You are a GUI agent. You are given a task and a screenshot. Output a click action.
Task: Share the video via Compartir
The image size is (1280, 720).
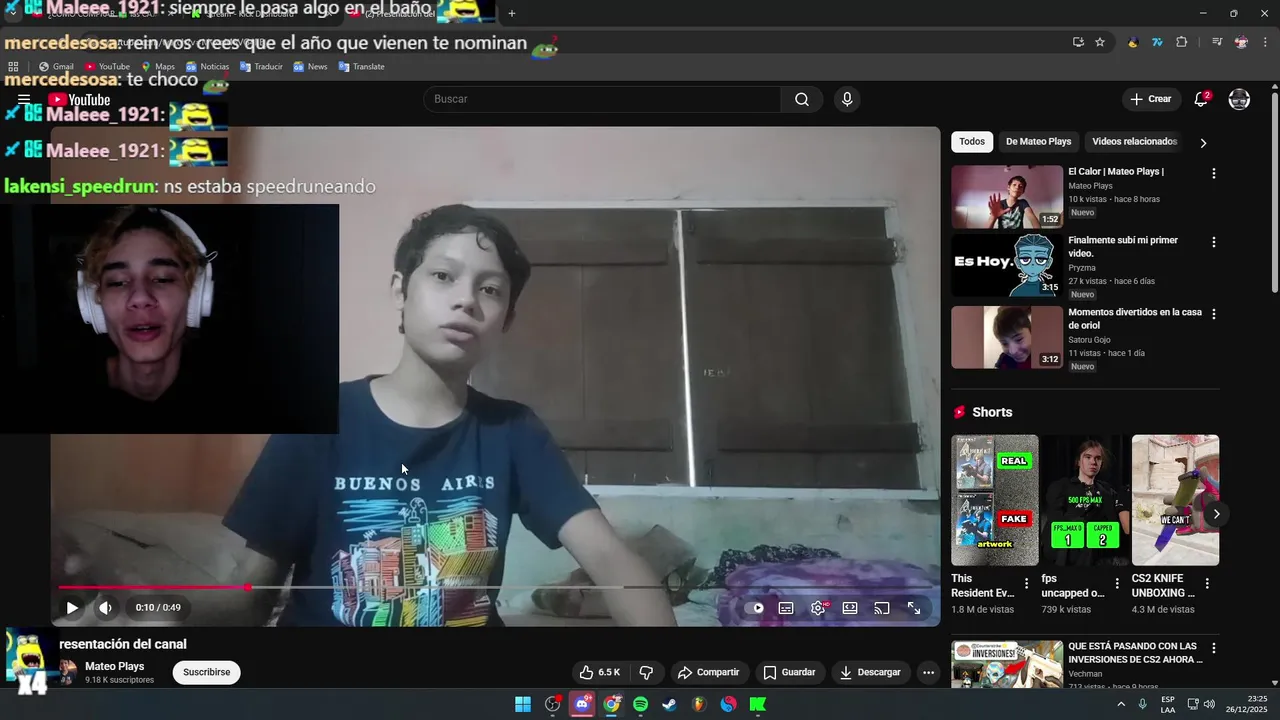tap(708, 672)
